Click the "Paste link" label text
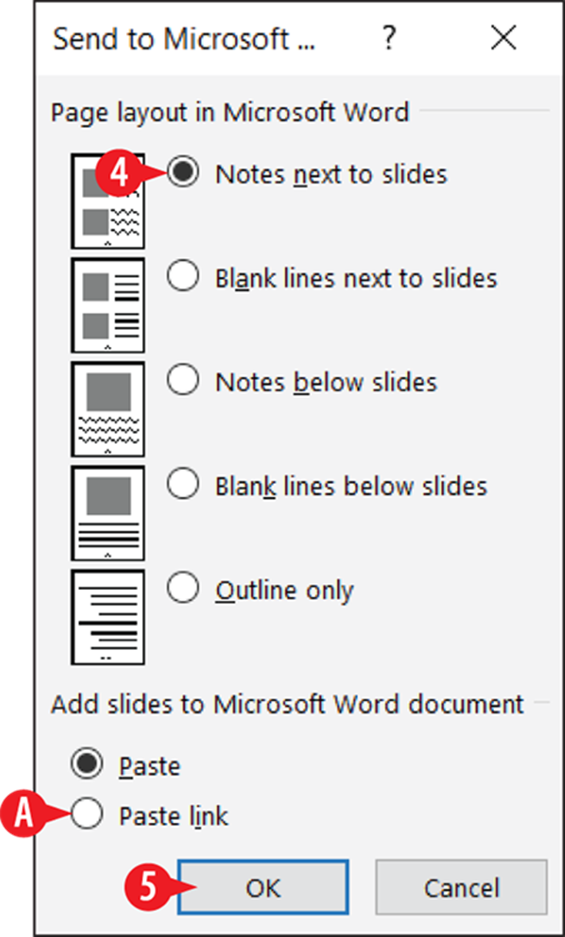 173,816
